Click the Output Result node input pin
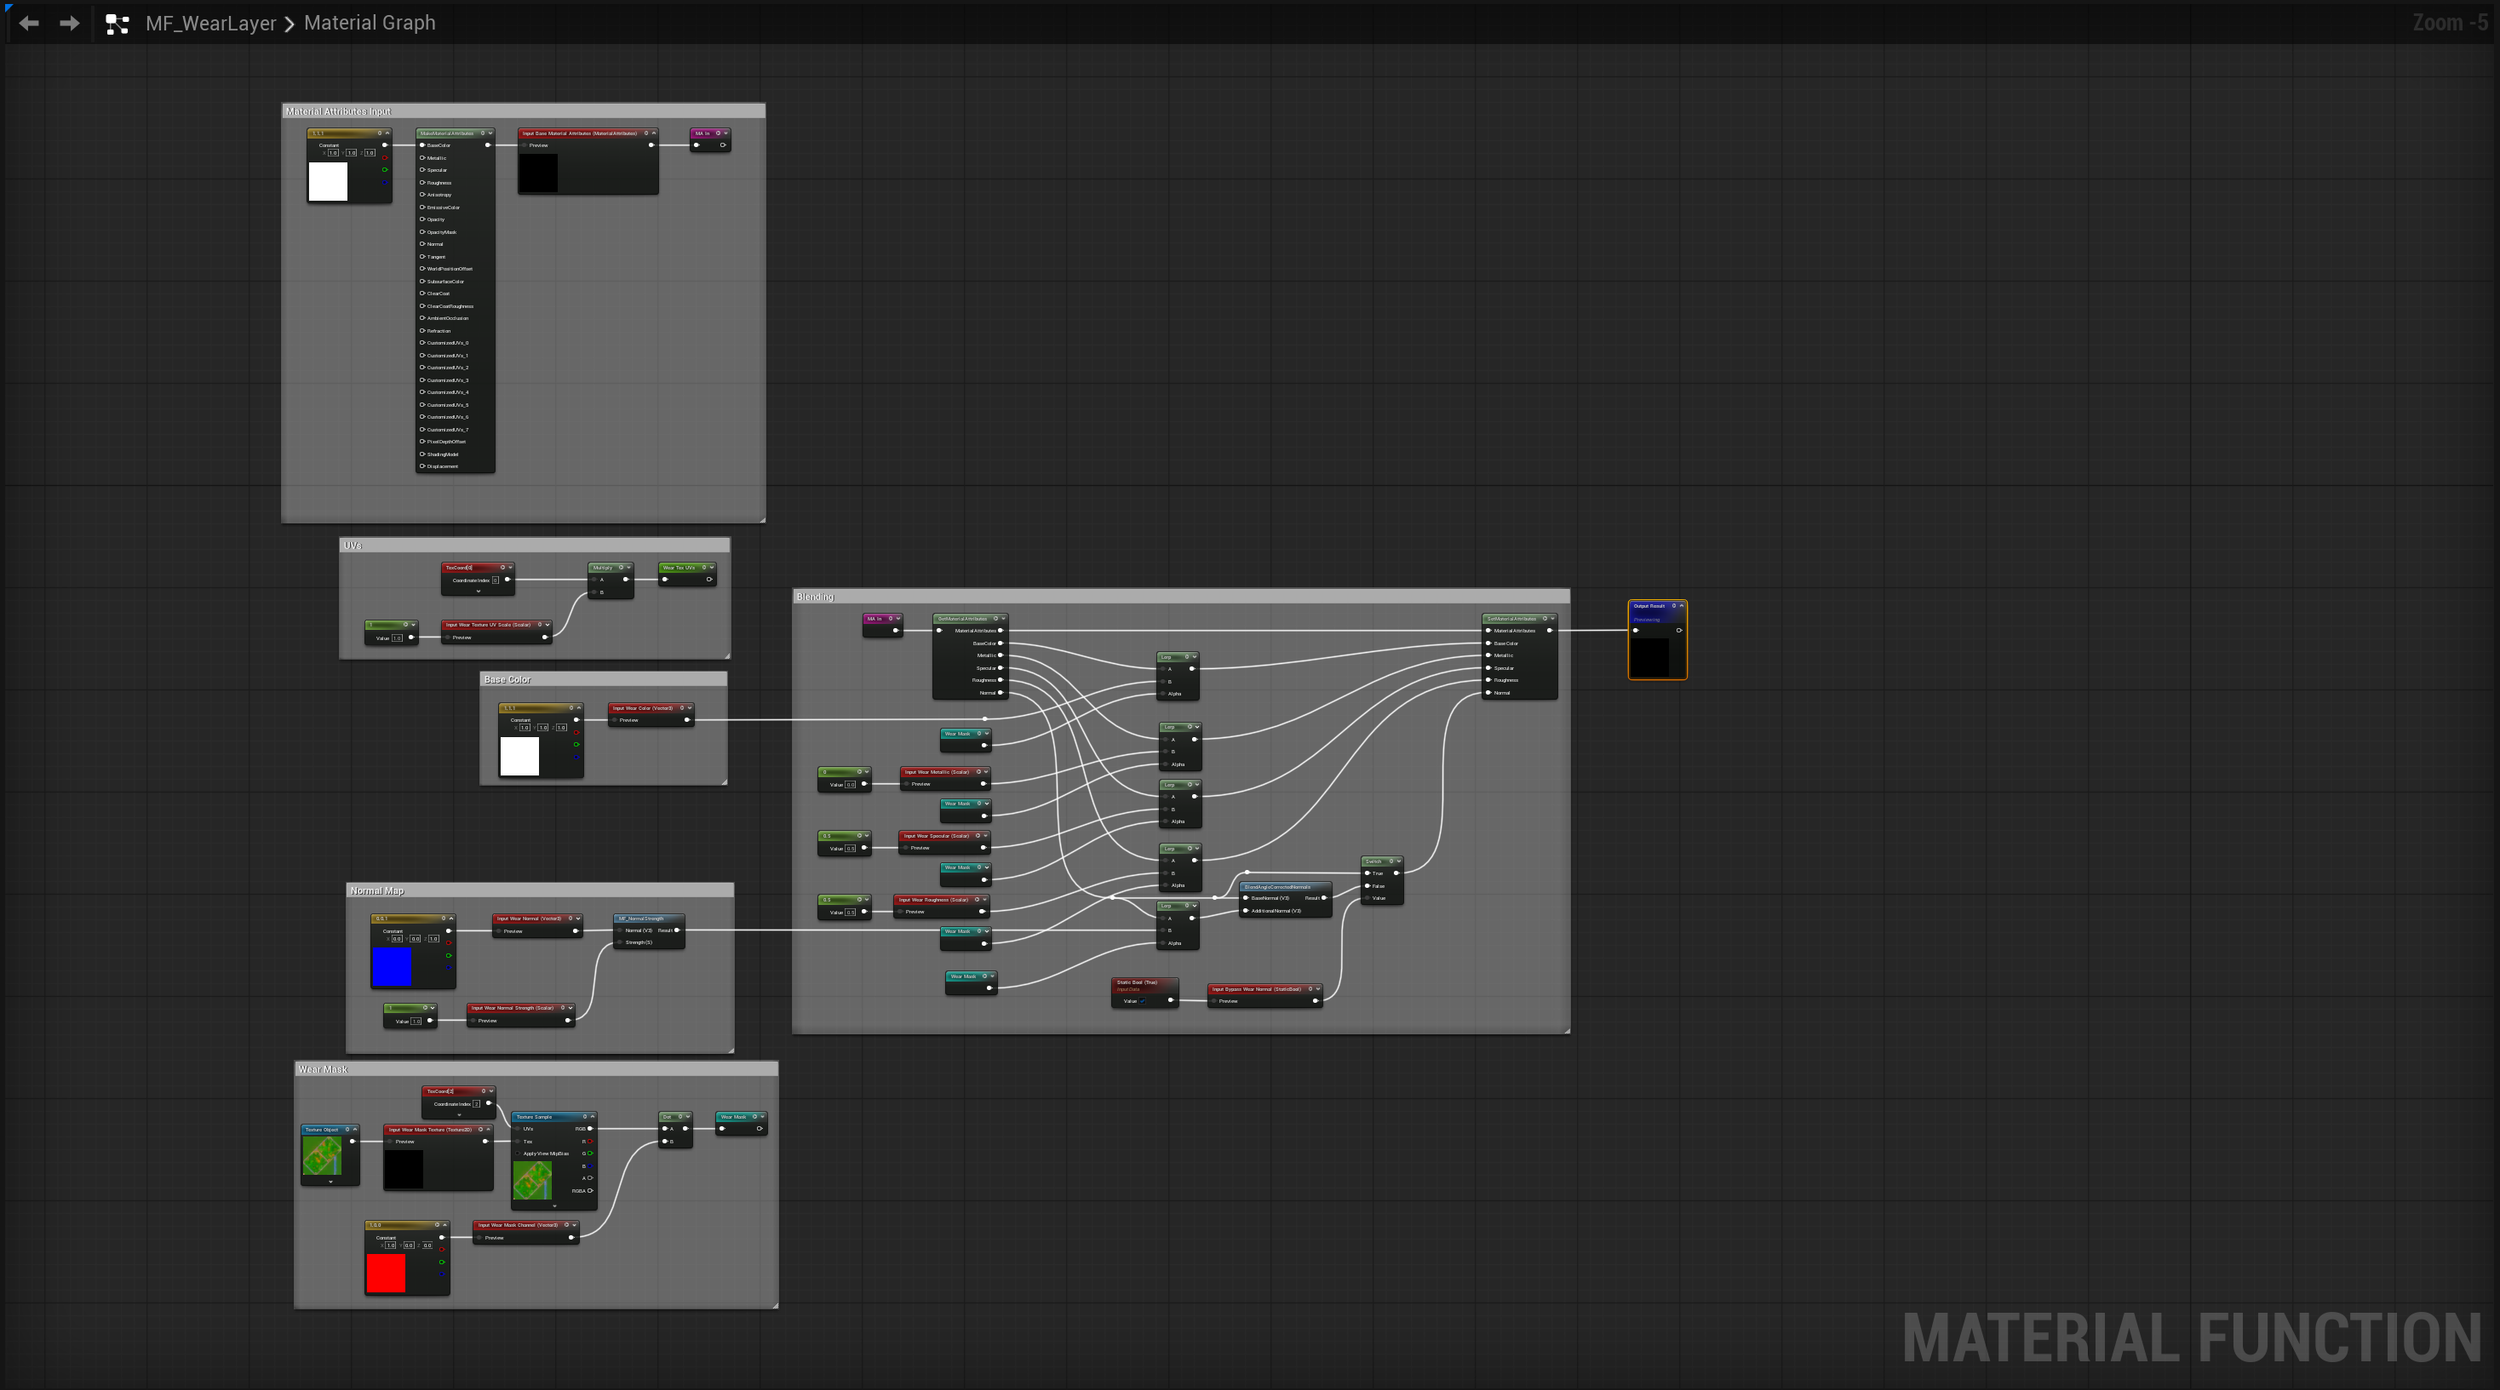Image resolution: width=2500 pixels, height=1390 pixels. [x=1636, y=630]
